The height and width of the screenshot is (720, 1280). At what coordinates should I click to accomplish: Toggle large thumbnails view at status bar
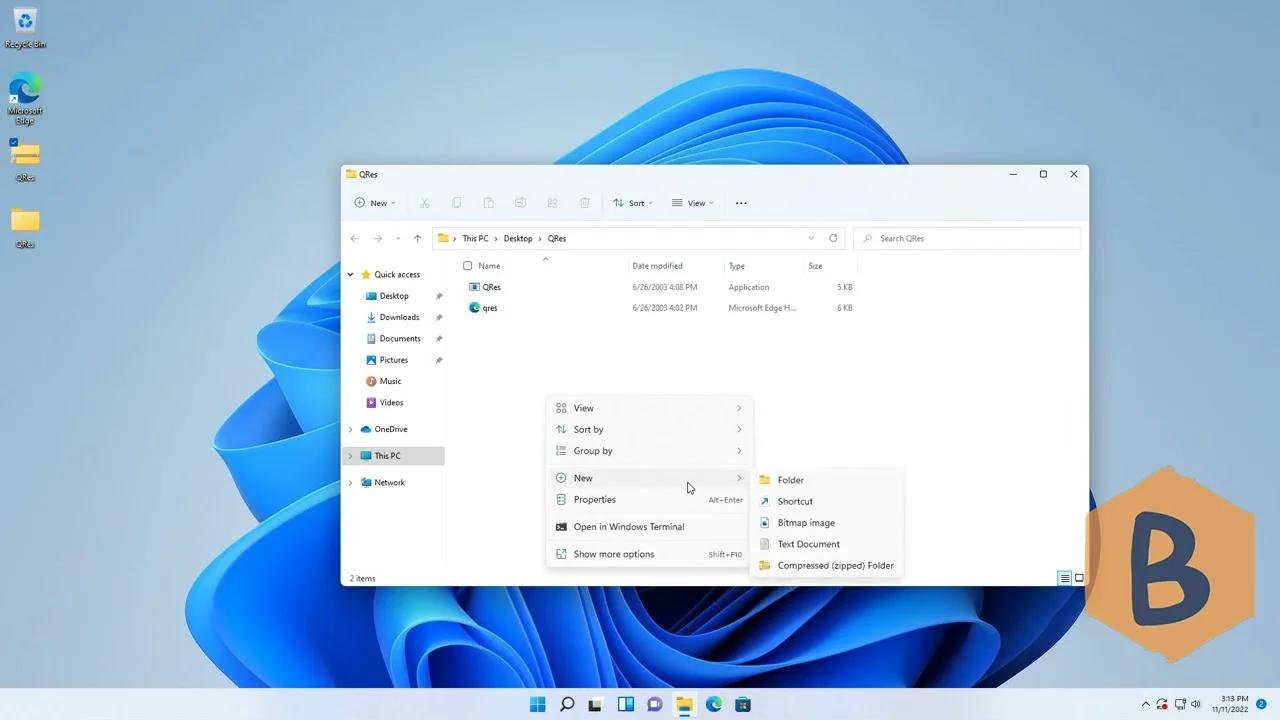coord(1078,578)
